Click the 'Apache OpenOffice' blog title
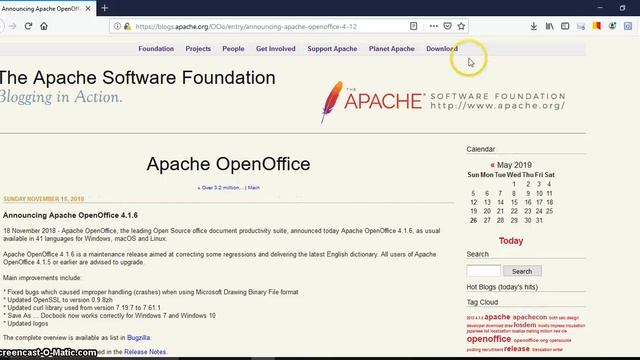 click(228, 164)
